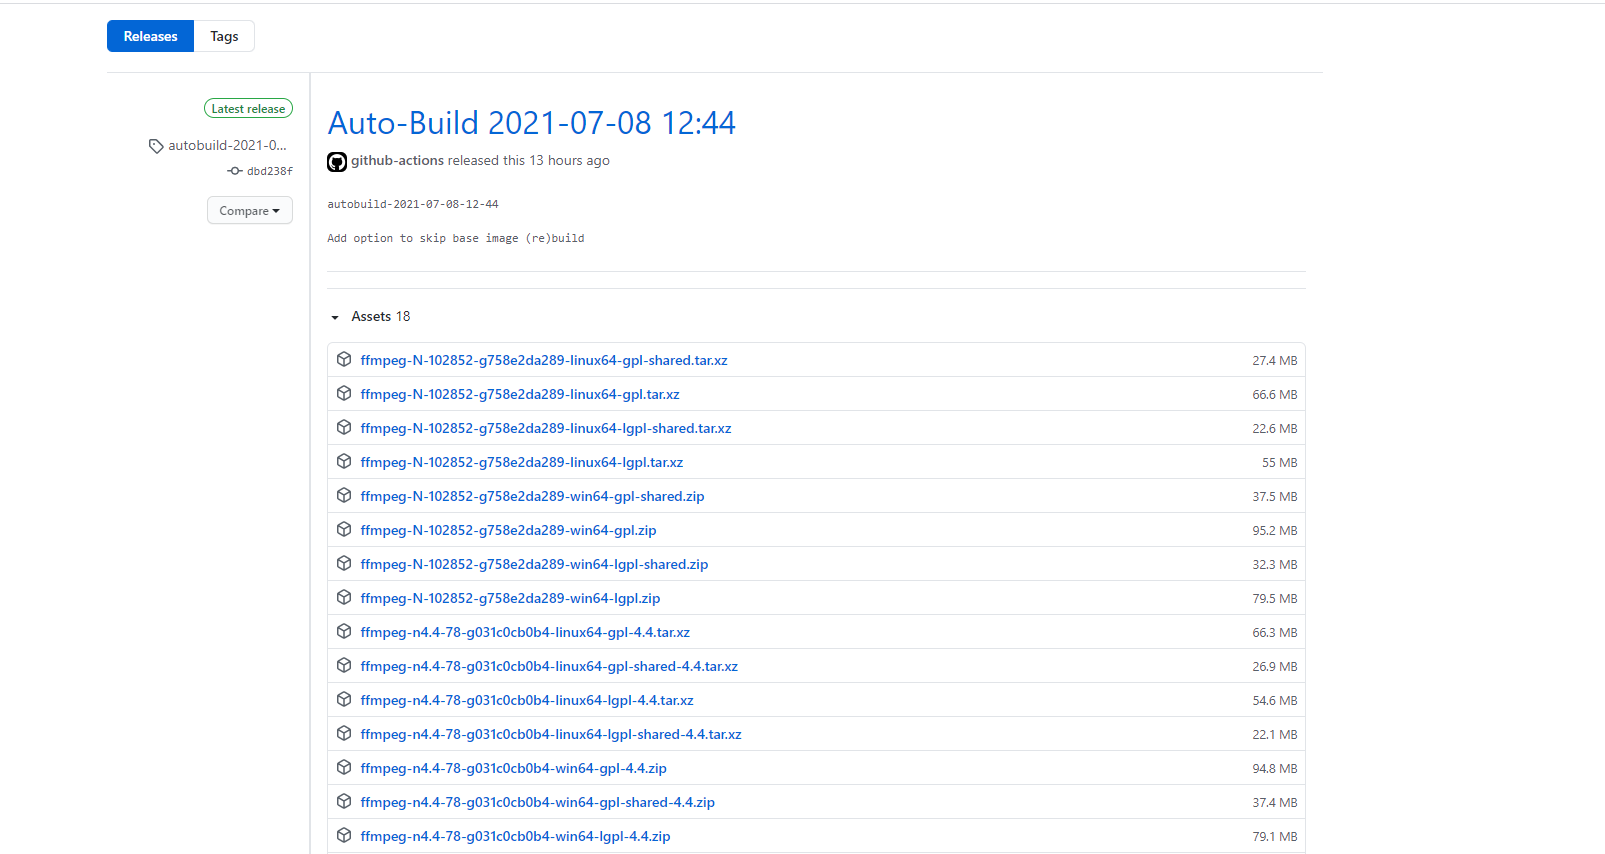This screenshot has height=854, width=1605.
Task: Click the autobuild-2021-07-08-12-44 description text
Action: 413,204
